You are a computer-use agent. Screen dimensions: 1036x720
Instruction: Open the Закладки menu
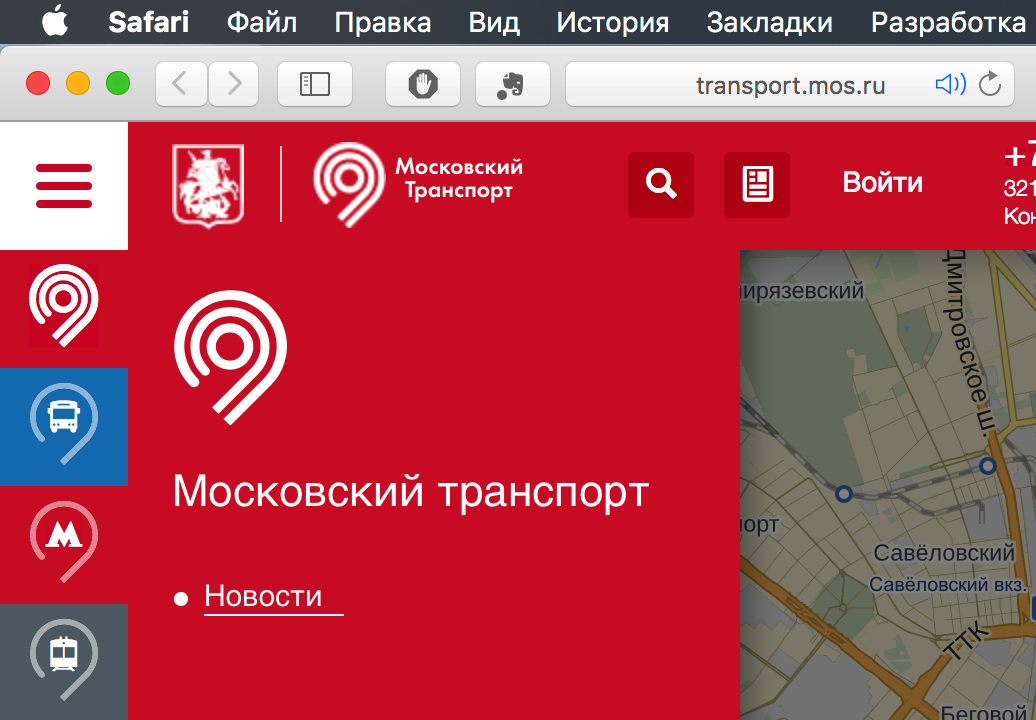pos(770,22)
